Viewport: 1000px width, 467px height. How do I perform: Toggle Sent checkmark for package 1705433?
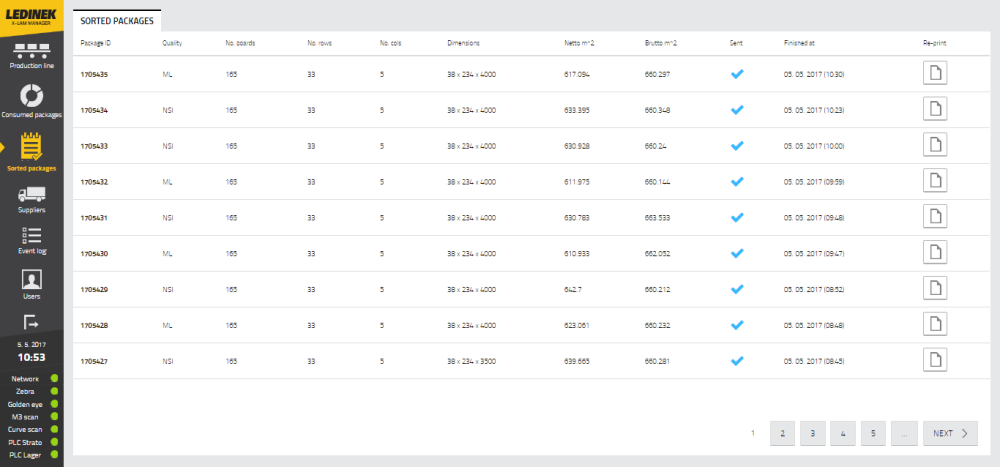(x=737, y=145)
